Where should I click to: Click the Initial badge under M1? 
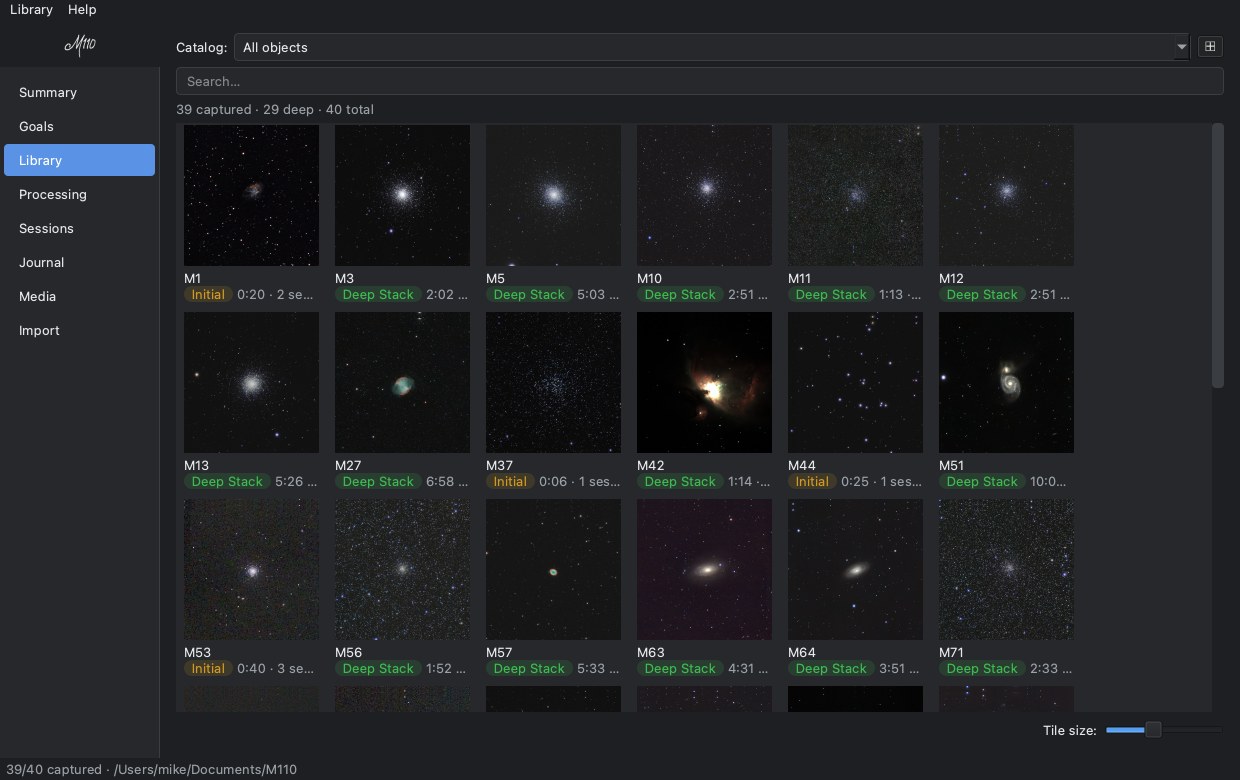[208, 295]
